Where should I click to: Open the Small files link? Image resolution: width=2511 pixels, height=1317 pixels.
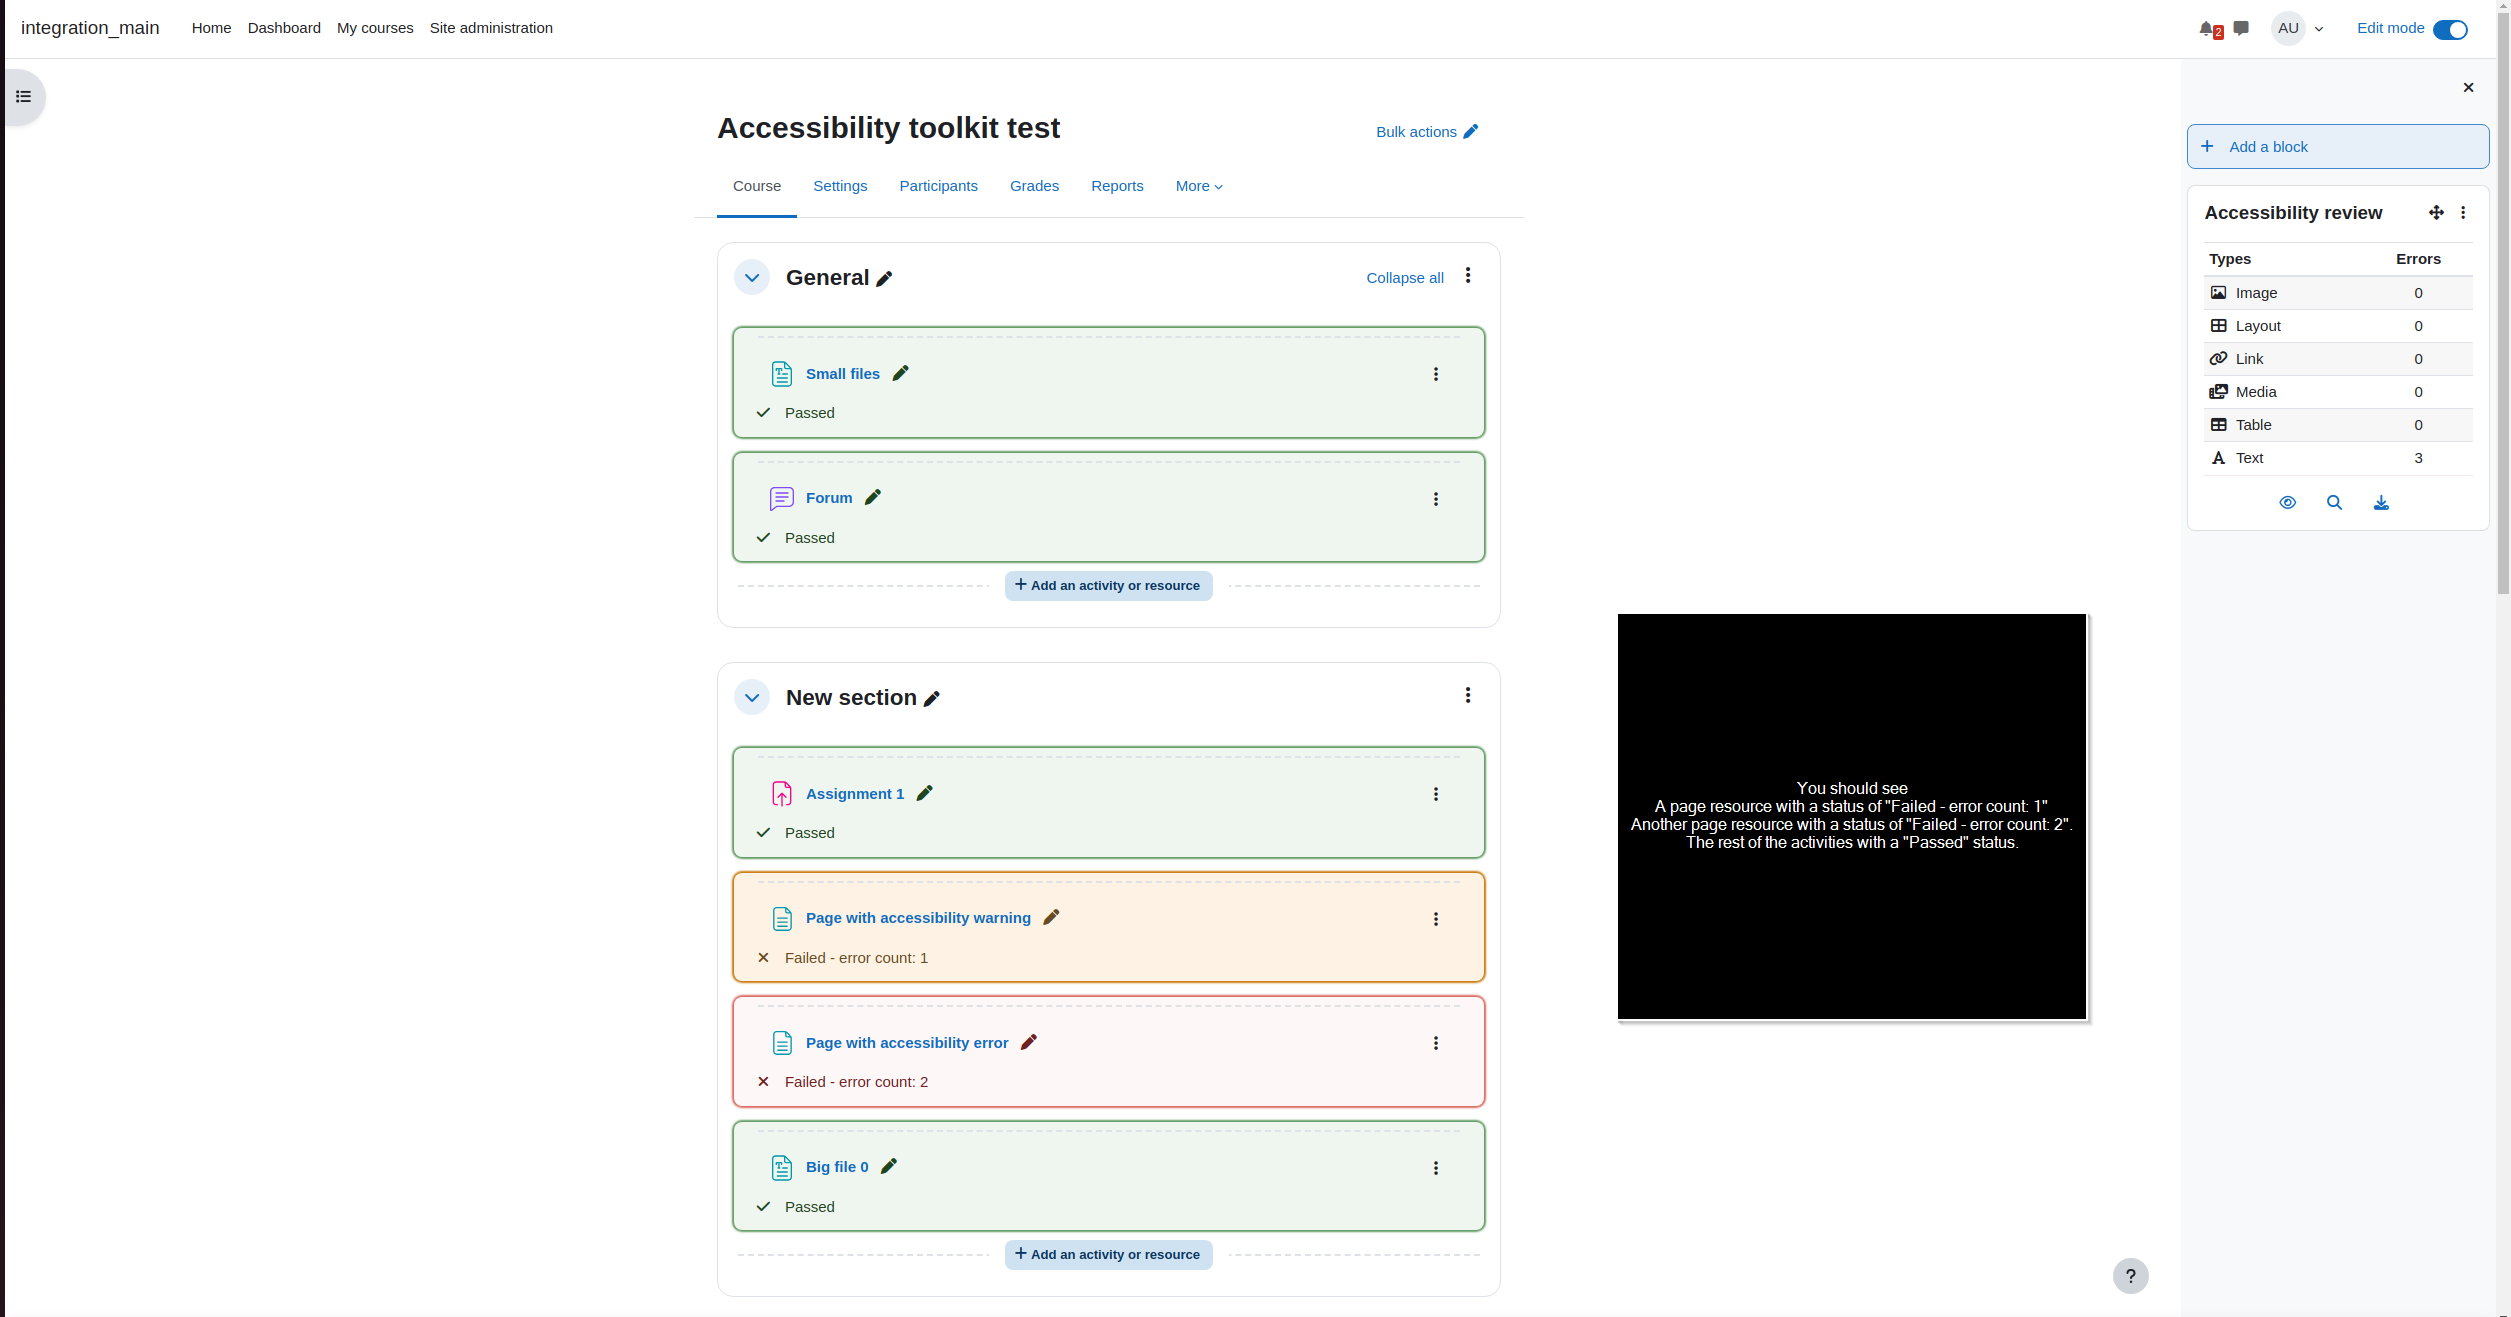pos(843,374)
